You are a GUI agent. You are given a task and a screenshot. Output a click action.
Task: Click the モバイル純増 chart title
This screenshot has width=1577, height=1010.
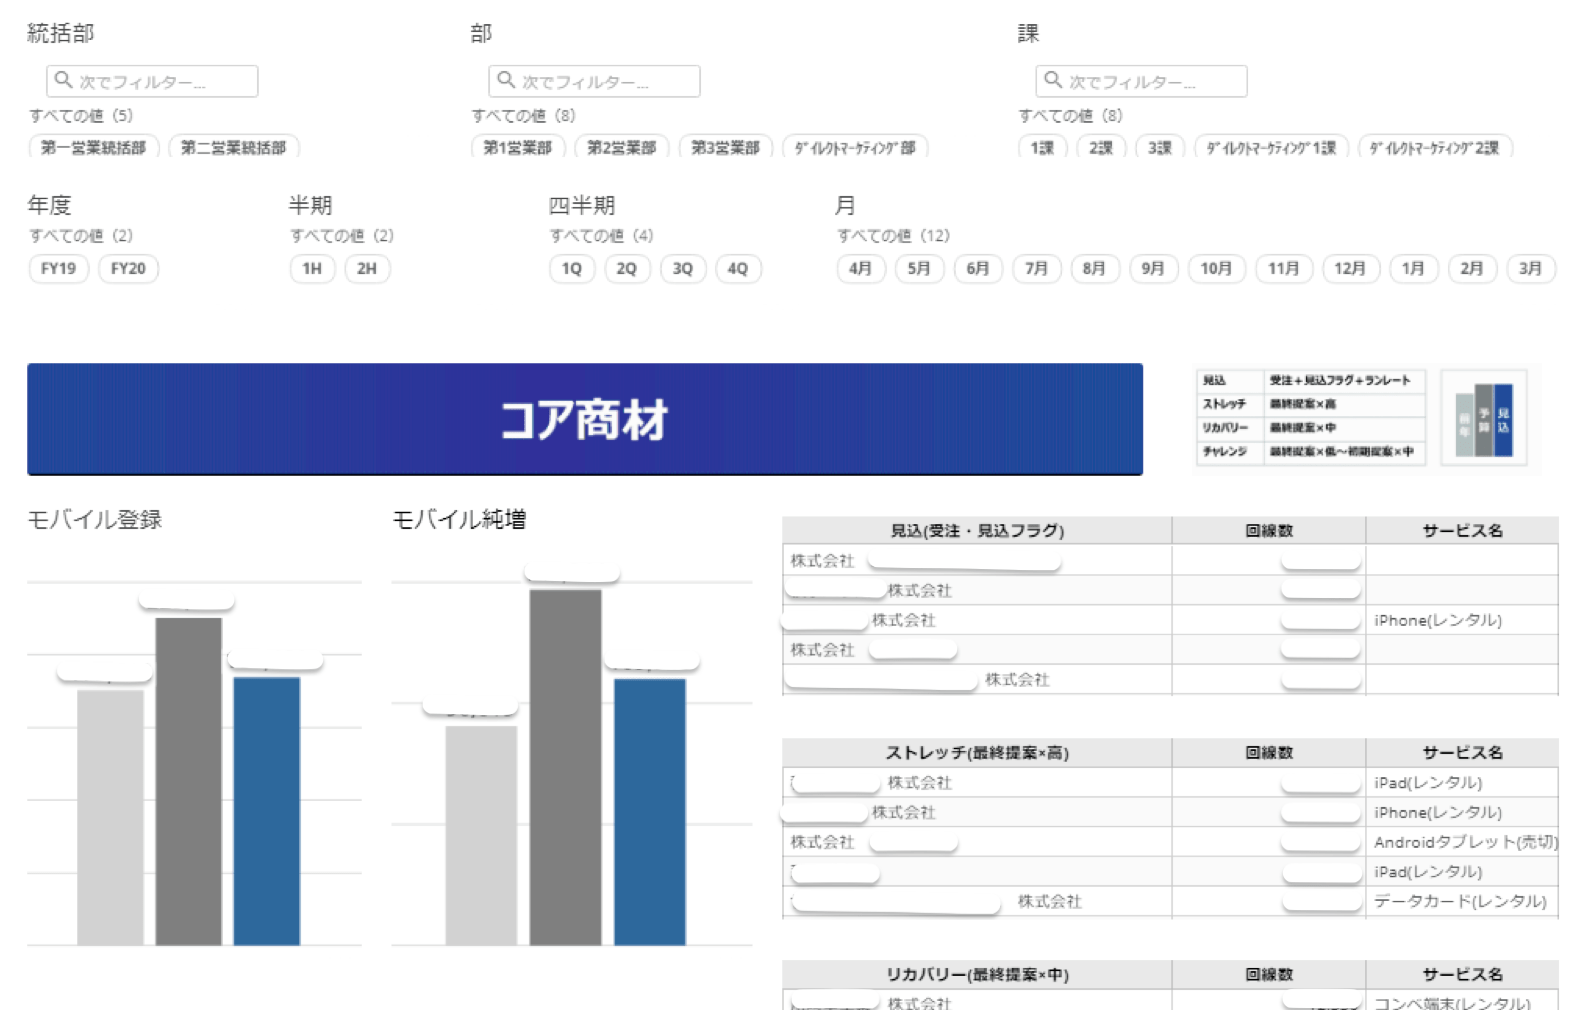(459, 519)
